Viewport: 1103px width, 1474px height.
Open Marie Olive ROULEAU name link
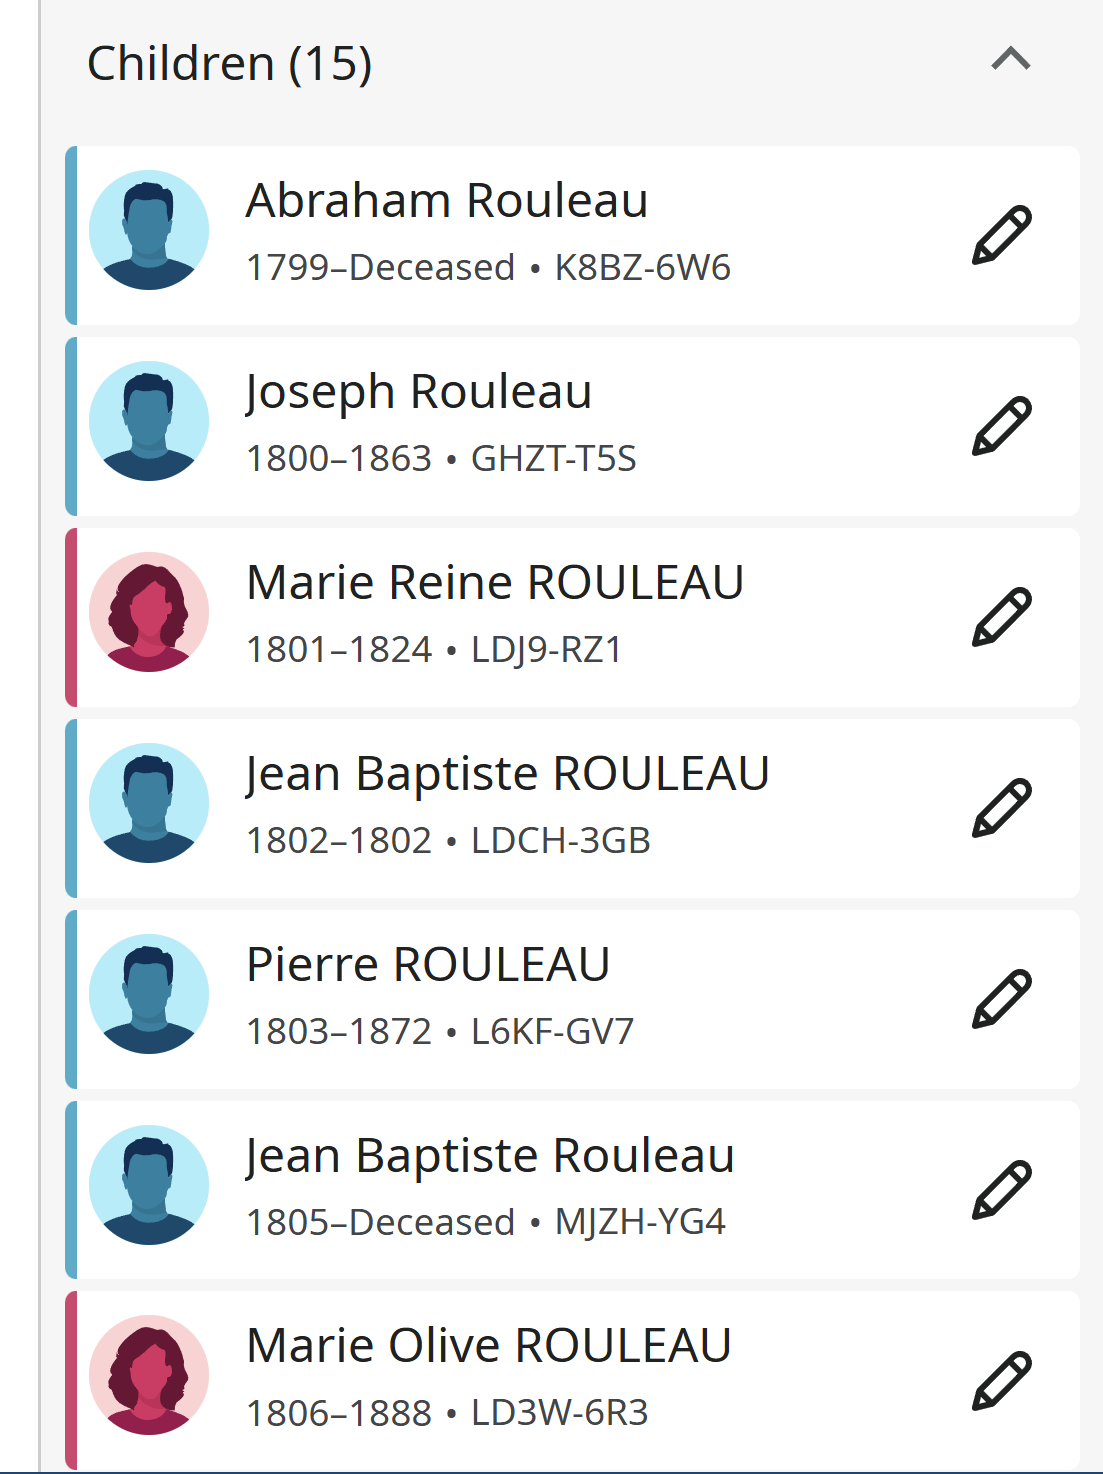point(489,1346)
